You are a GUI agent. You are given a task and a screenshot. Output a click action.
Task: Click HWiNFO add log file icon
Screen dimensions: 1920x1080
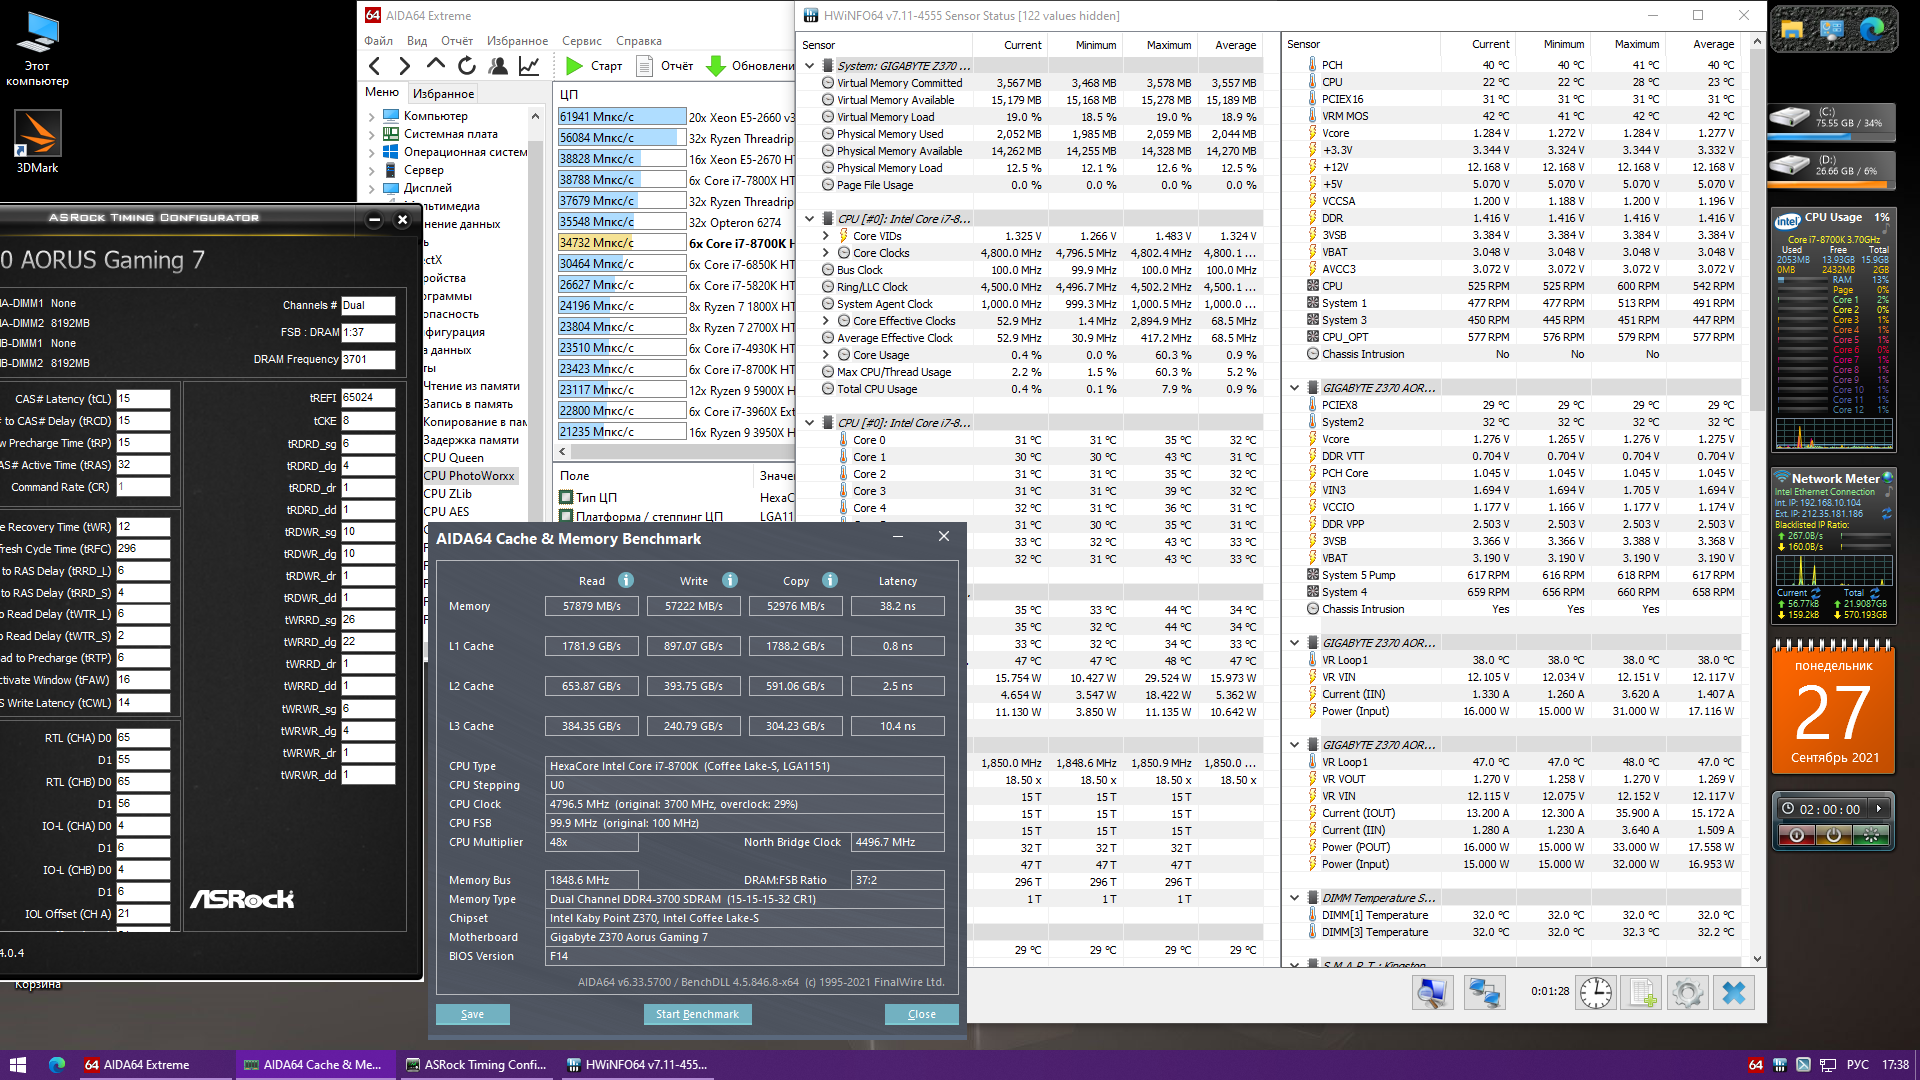coord(1641,993)
